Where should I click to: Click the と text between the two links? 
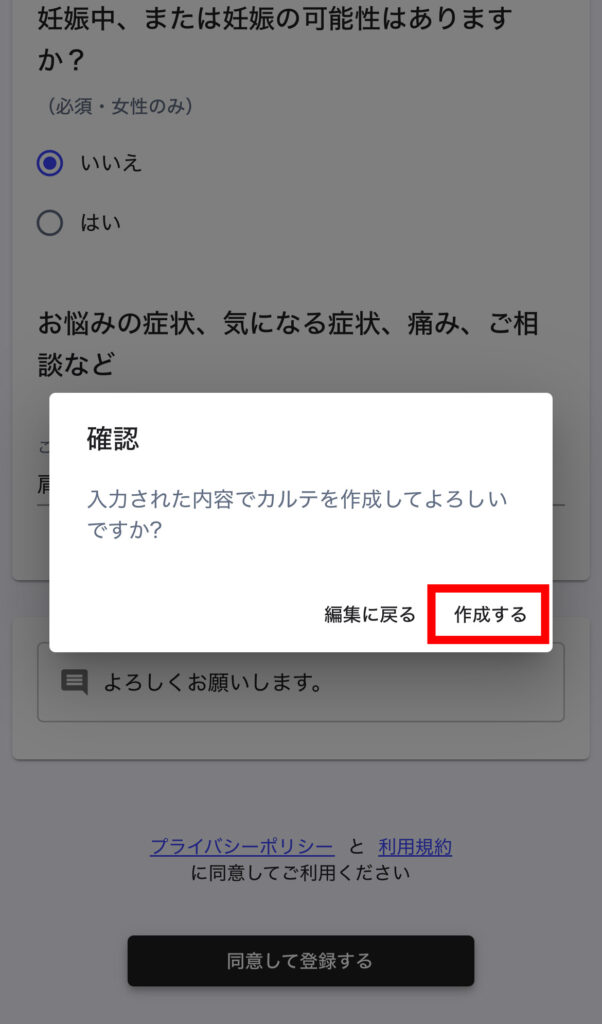356,847
